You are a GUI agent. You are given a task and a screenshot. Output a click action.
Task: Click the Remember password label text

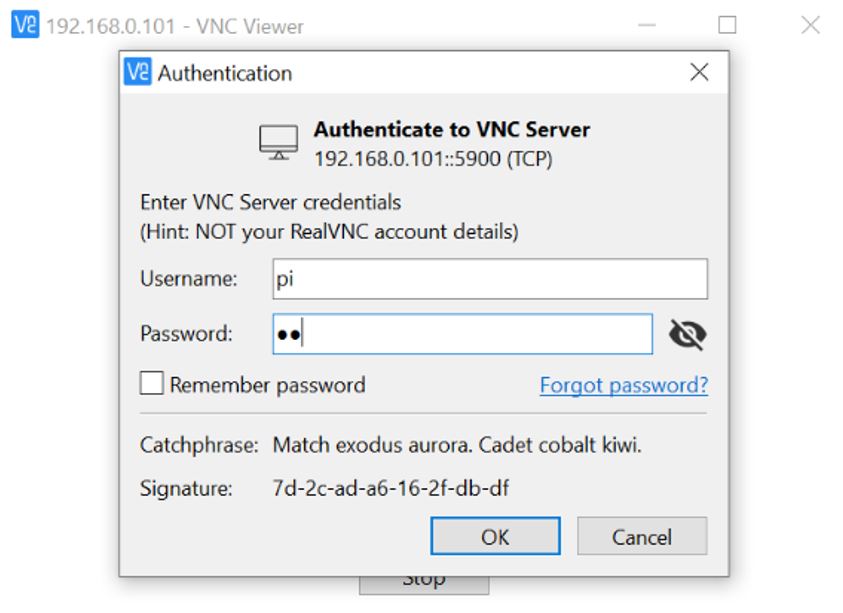tap(267, 385)
